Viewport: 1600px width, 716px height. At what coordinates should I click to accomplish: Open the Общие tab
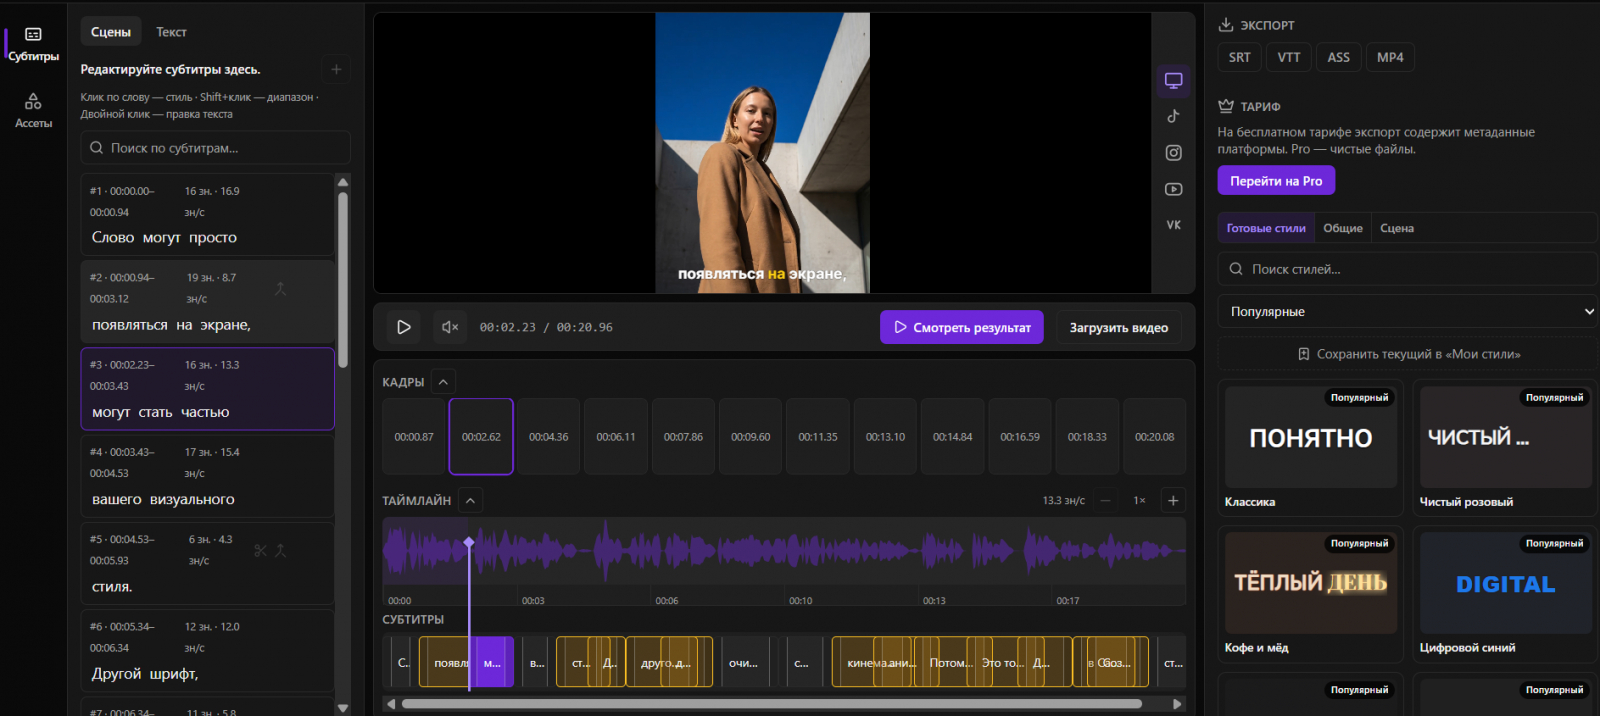[x=1343, y=228]
